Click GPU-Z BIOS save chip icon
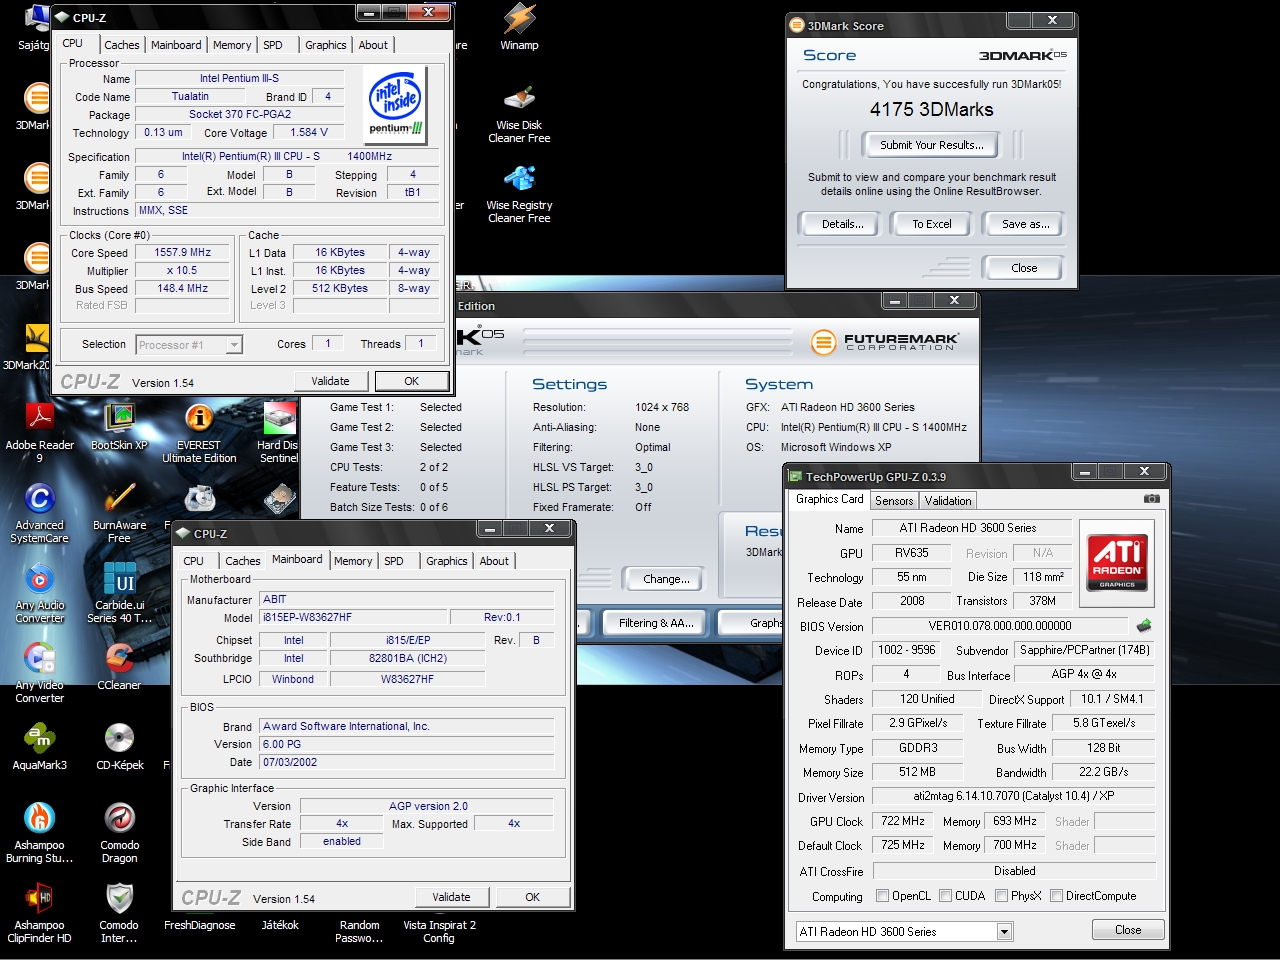 (x=1144, y=626)
